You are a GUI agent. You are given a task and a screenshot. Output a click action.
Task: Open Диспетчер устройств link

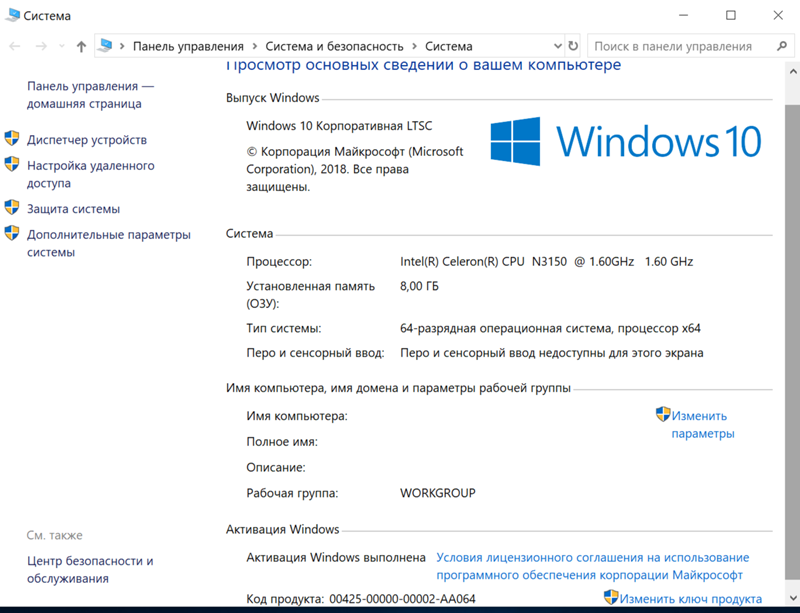point(87,140)
